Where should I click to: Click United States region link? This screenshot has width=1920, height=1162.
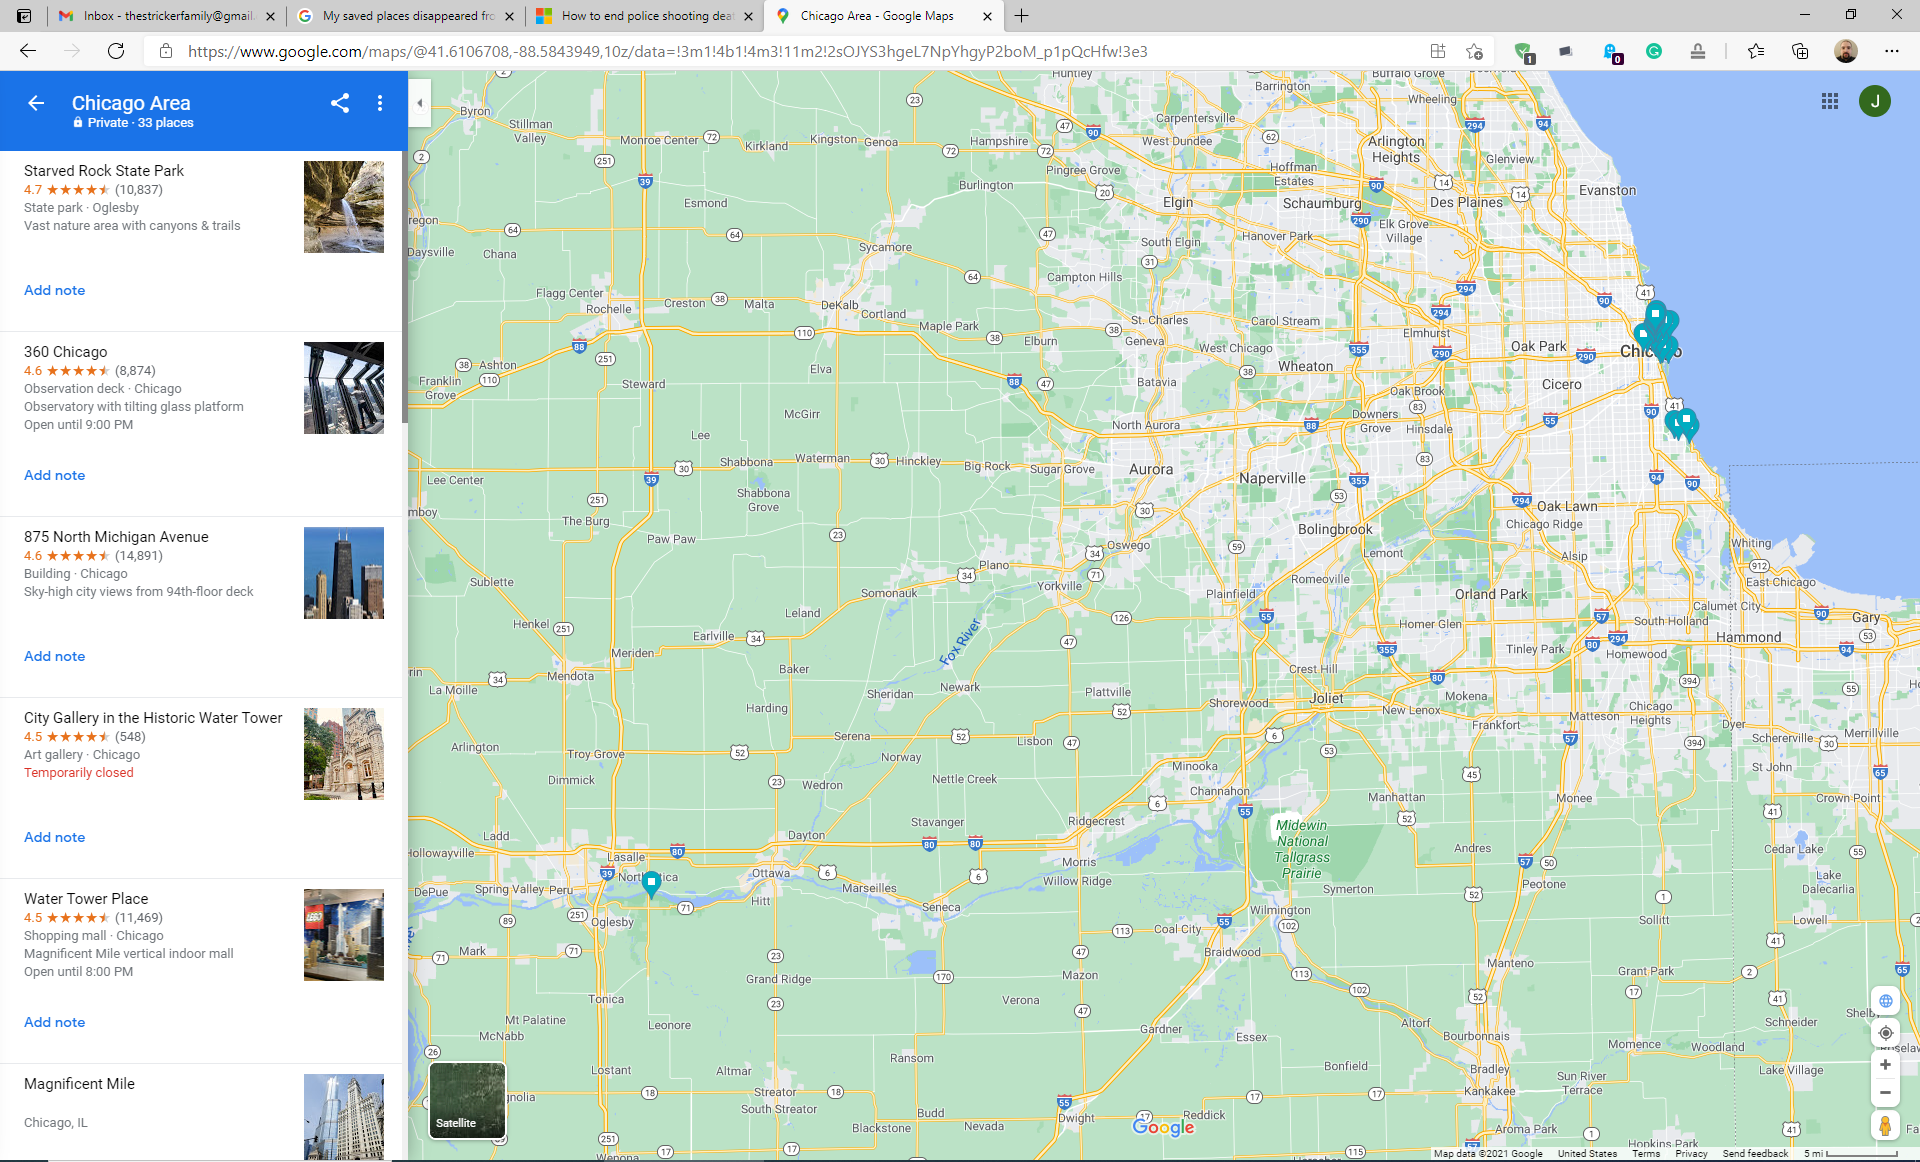click(1587, 1154)
